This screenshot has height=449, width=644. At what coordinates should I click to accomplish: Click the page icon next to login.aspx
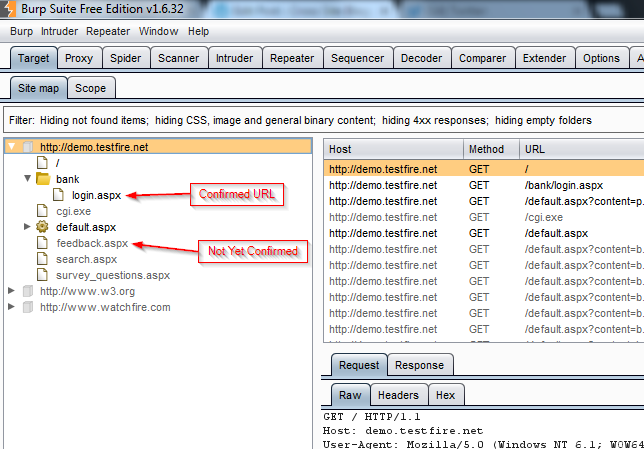[59, 195]
